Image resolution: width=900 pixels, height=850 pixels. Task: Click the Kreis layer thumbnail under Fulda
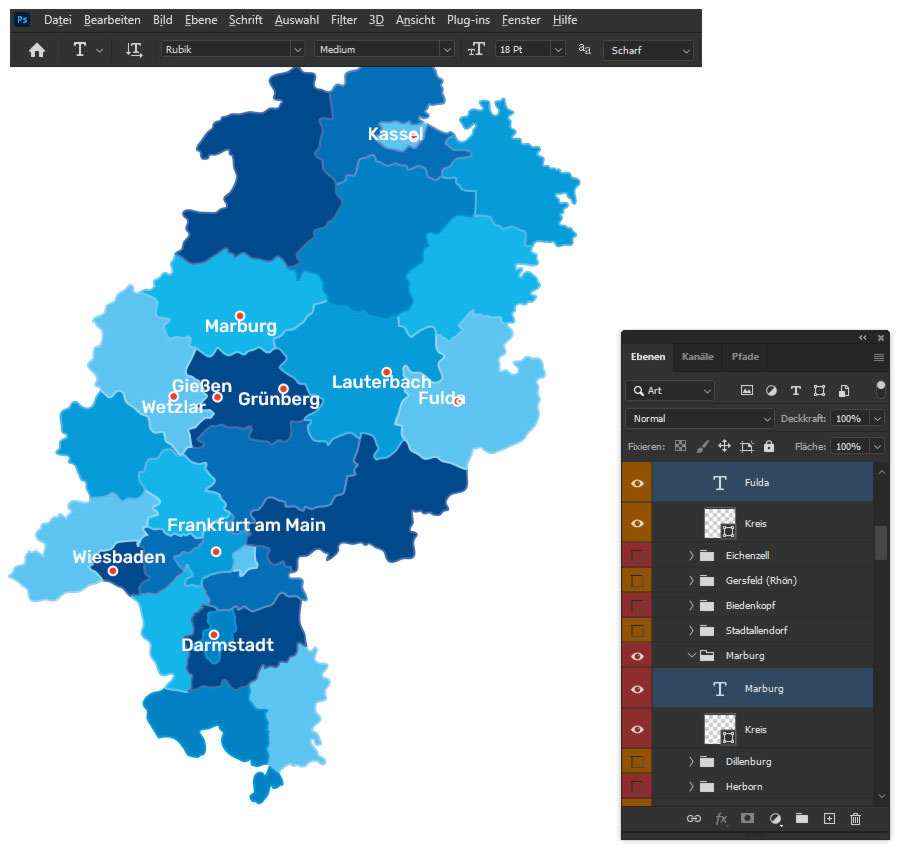click(720, 523)
